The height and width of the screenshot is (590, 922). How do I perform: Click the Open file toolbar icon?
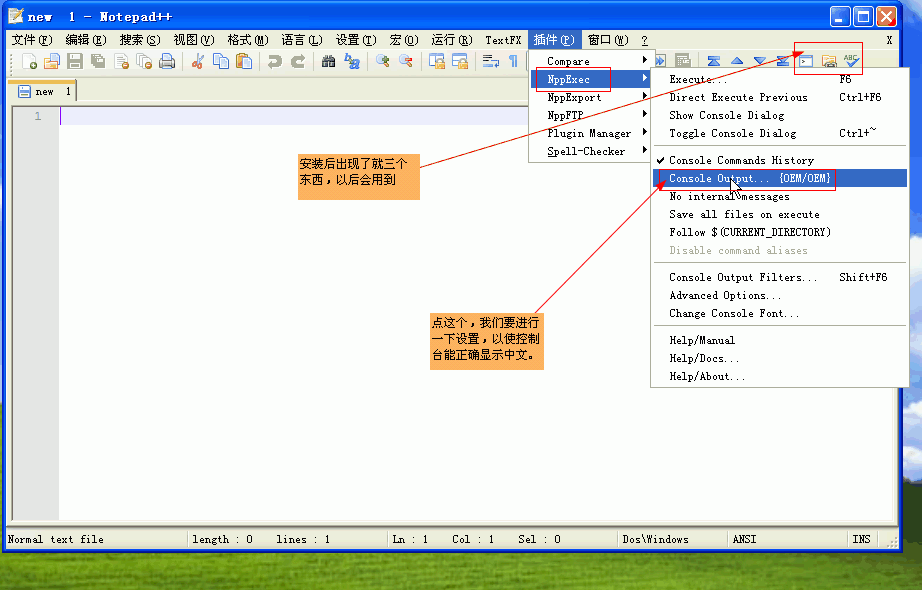click(x=52, y=61)
